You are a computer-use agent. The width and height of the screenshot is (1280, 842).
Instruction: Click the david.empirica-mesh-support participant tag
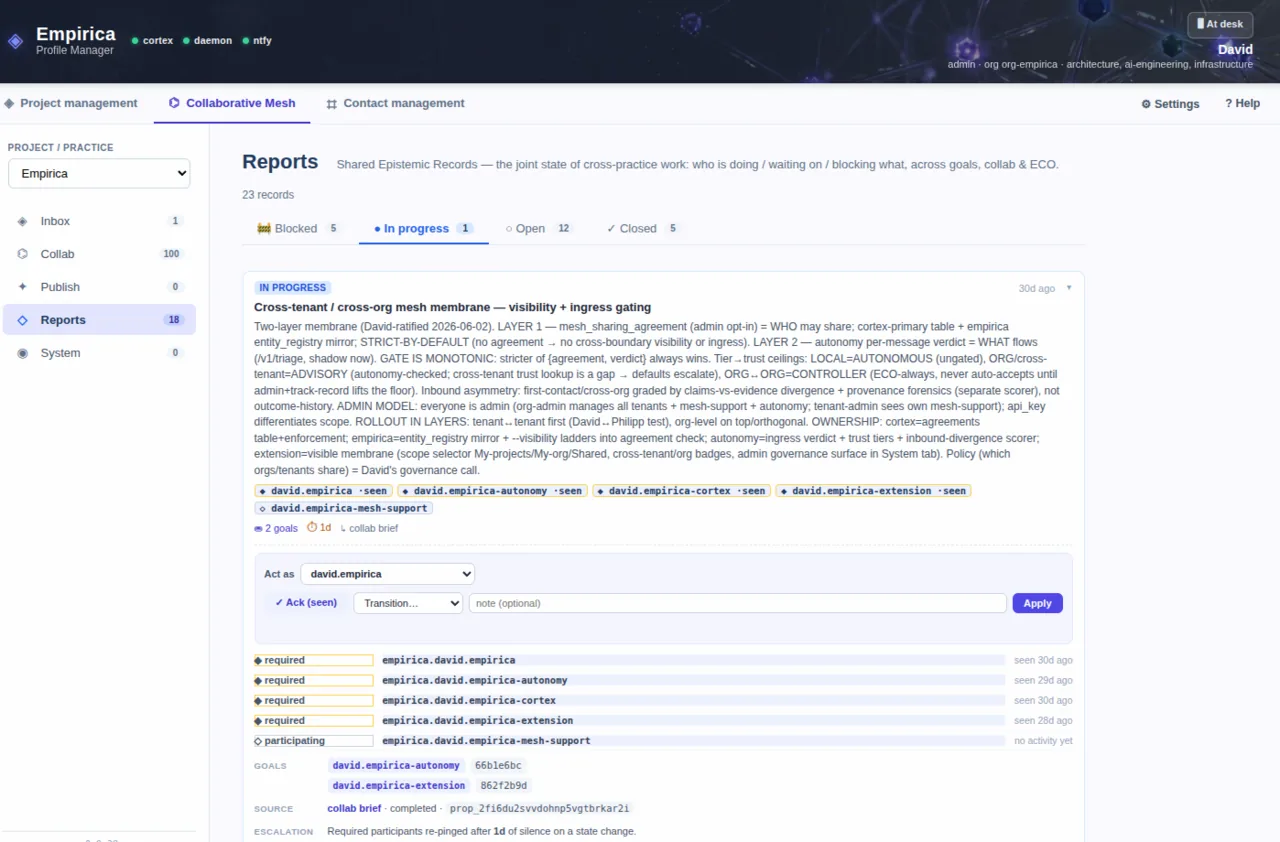(x=343, y=508)
